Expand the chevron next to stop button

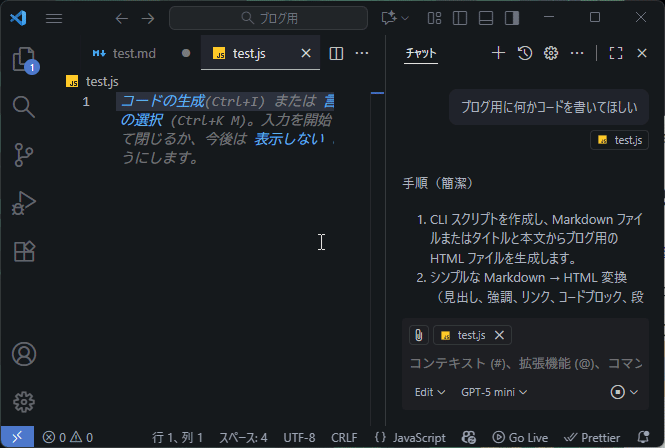634,392
